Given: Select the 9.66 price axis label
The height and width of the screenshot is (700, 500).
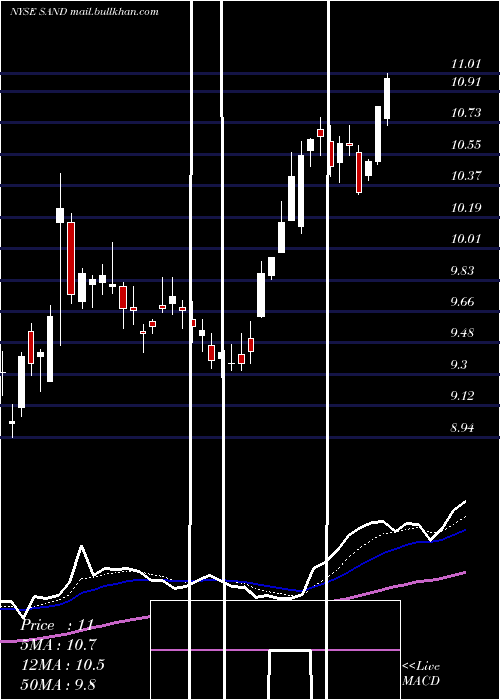Looking at the screenshot, I should 462,302.
